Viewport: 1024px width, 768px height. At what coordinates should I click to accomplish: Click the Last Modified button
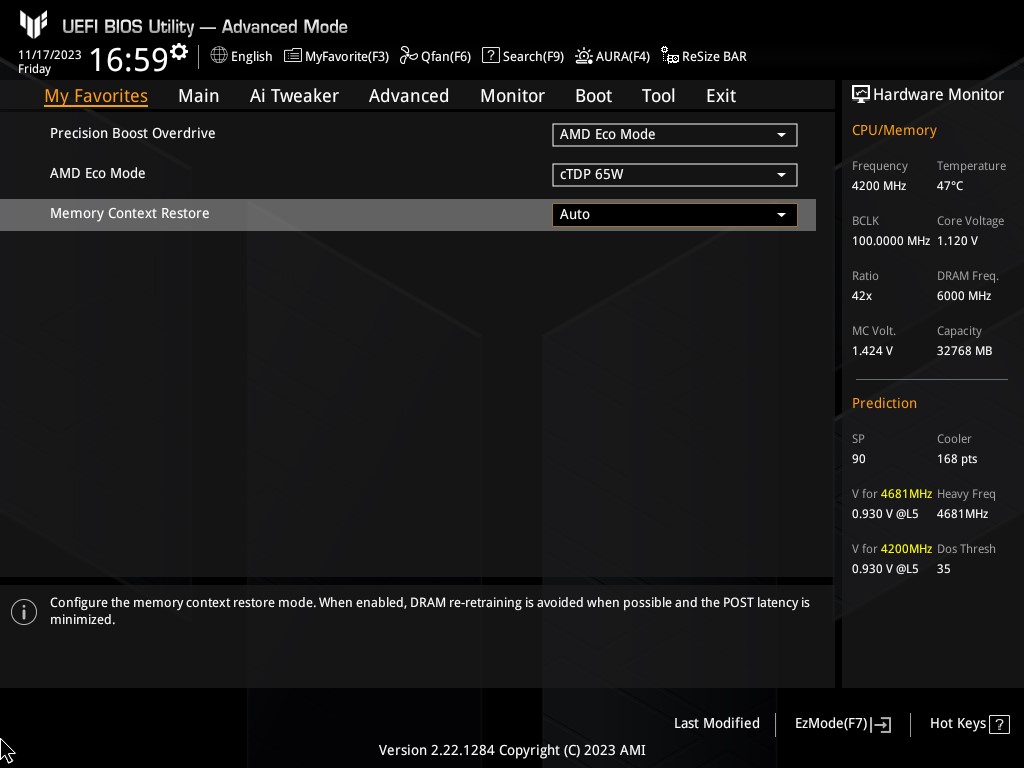(716, 723)
